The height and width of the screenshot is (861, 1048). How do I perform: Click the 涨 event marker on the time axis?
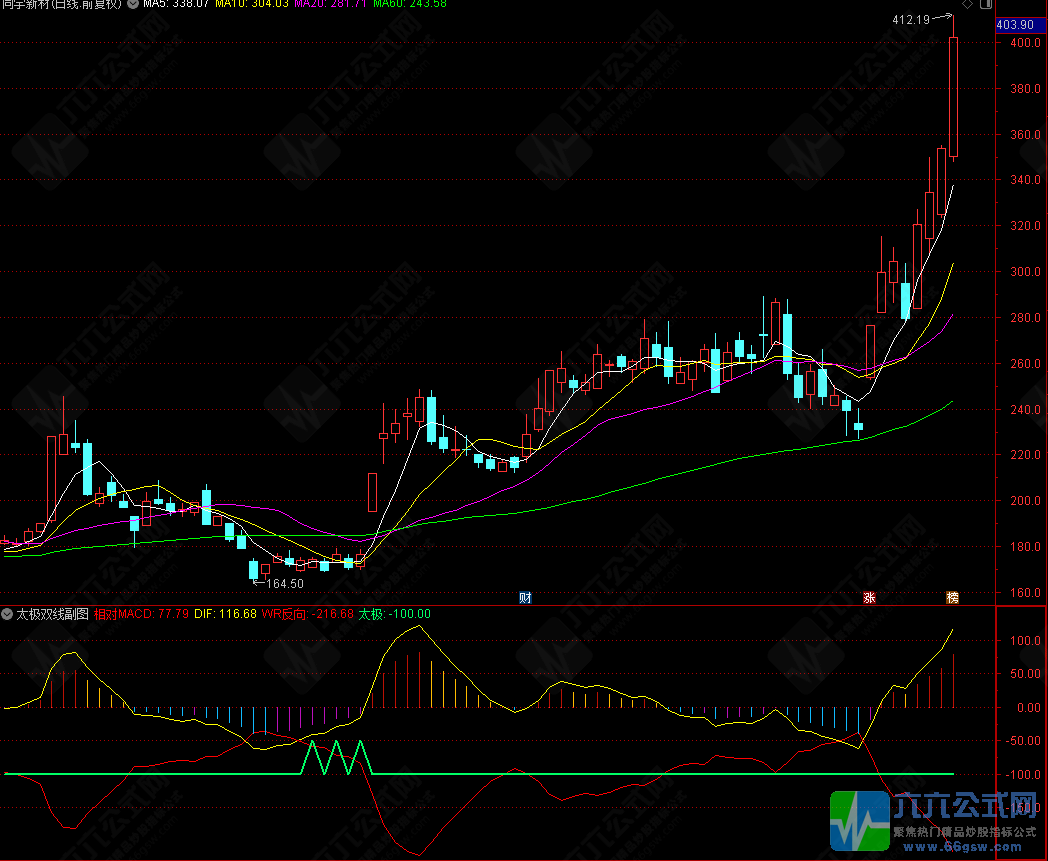pyautogui.click(x=870, y=598)
